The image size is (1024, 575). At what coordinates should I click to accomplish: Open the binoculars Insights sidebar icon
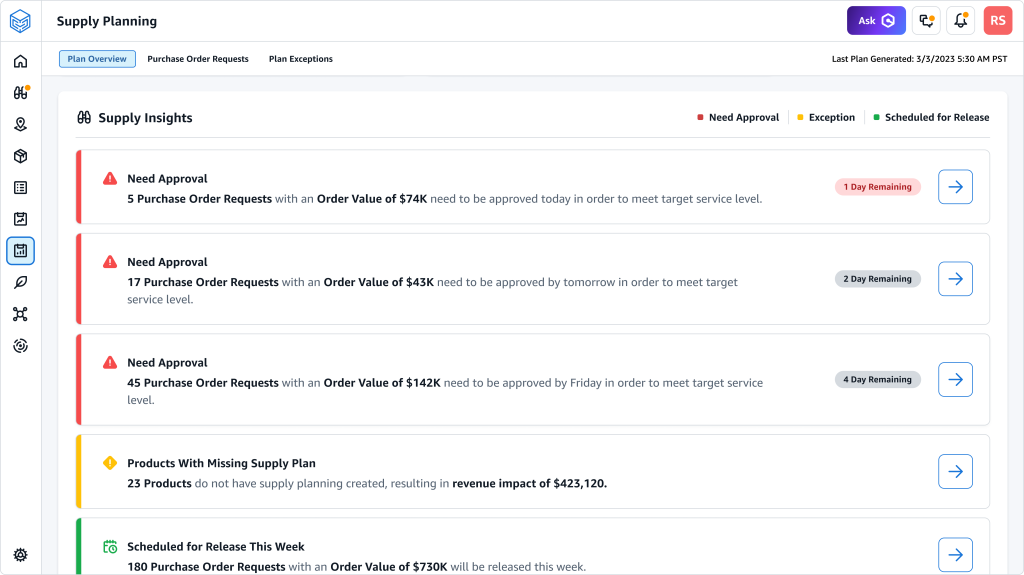tap(20, 93)
